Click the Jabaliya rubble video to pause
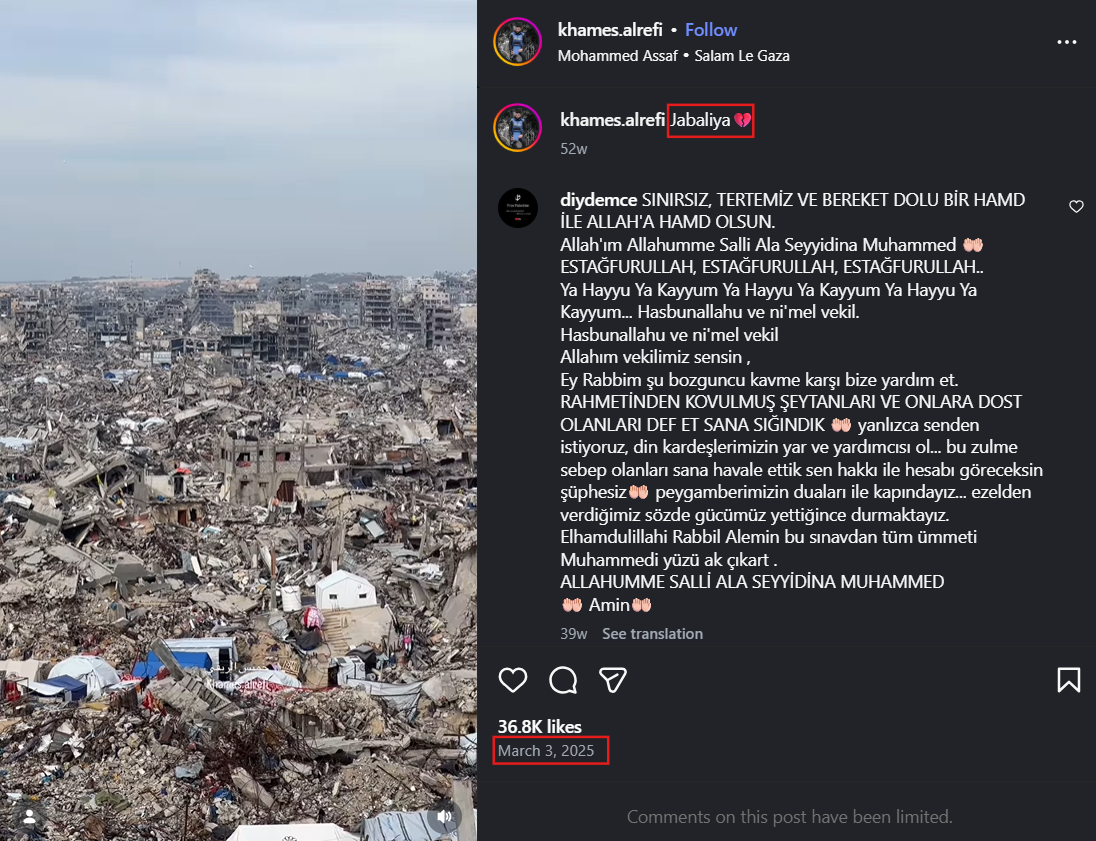This screenshot has width=1096, height=841. [x=238, y=420]
